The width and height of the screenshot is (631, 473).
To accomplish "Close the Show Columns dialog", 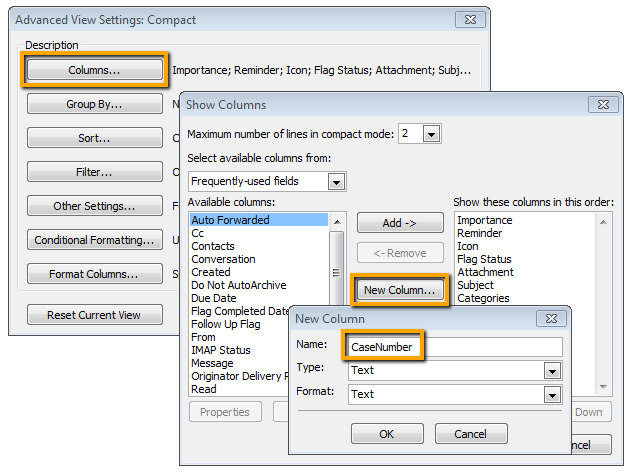I will point(603,105).
